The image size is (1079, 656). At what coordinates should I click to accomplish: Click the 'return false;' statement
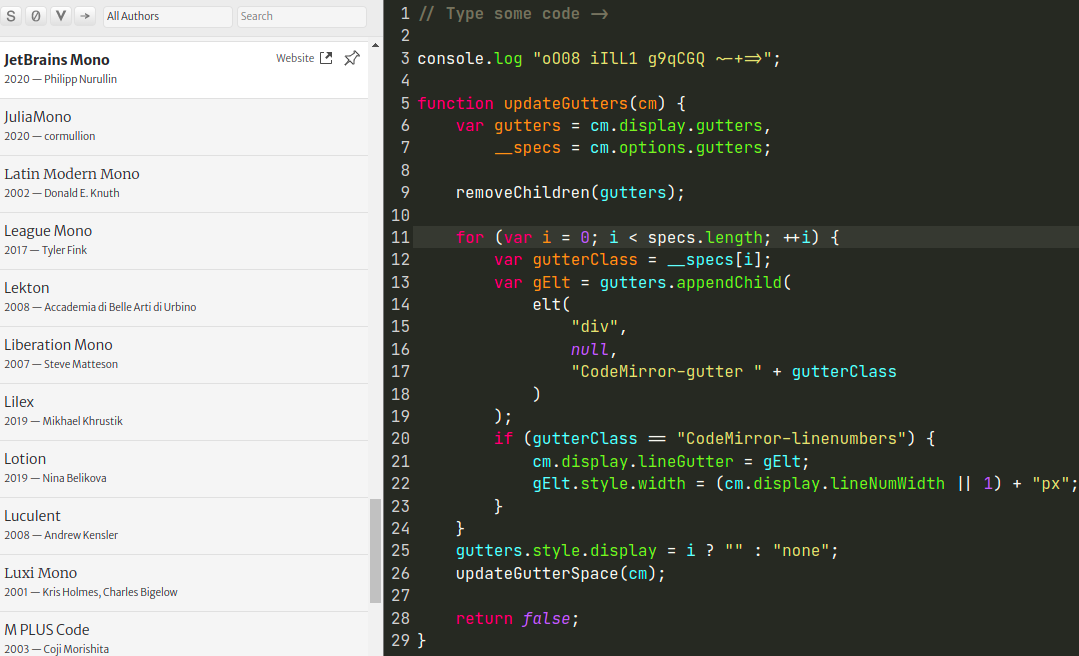(517, 618)
